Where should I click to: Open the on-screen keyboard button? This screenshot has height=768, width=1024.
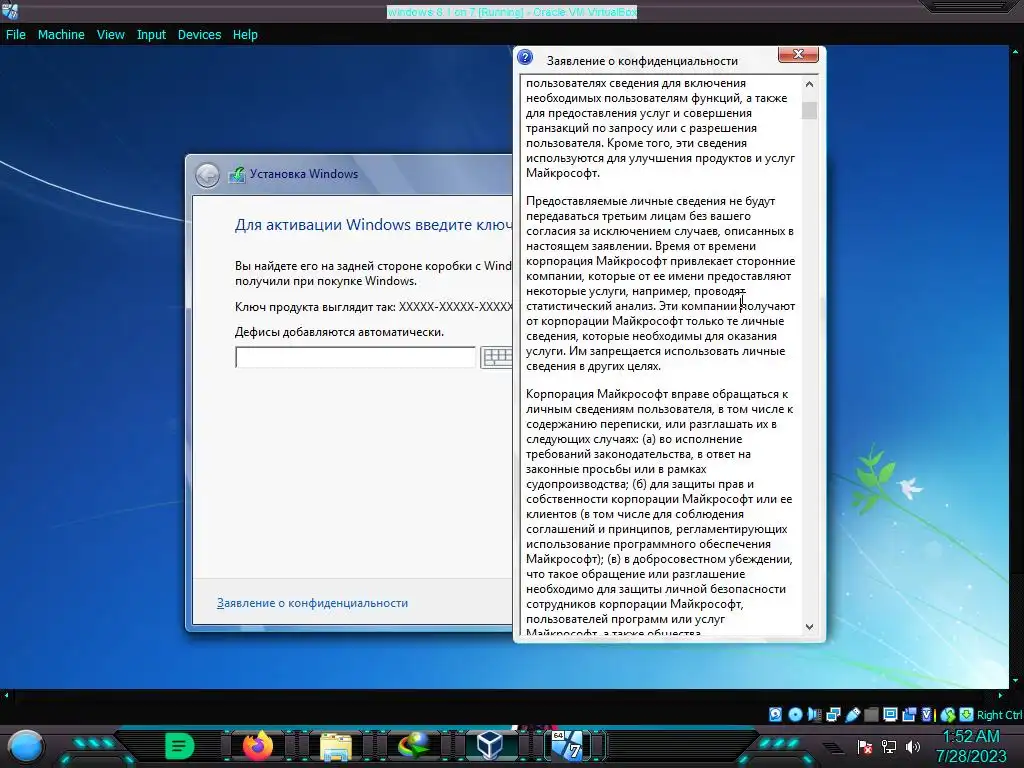point(496,357)
